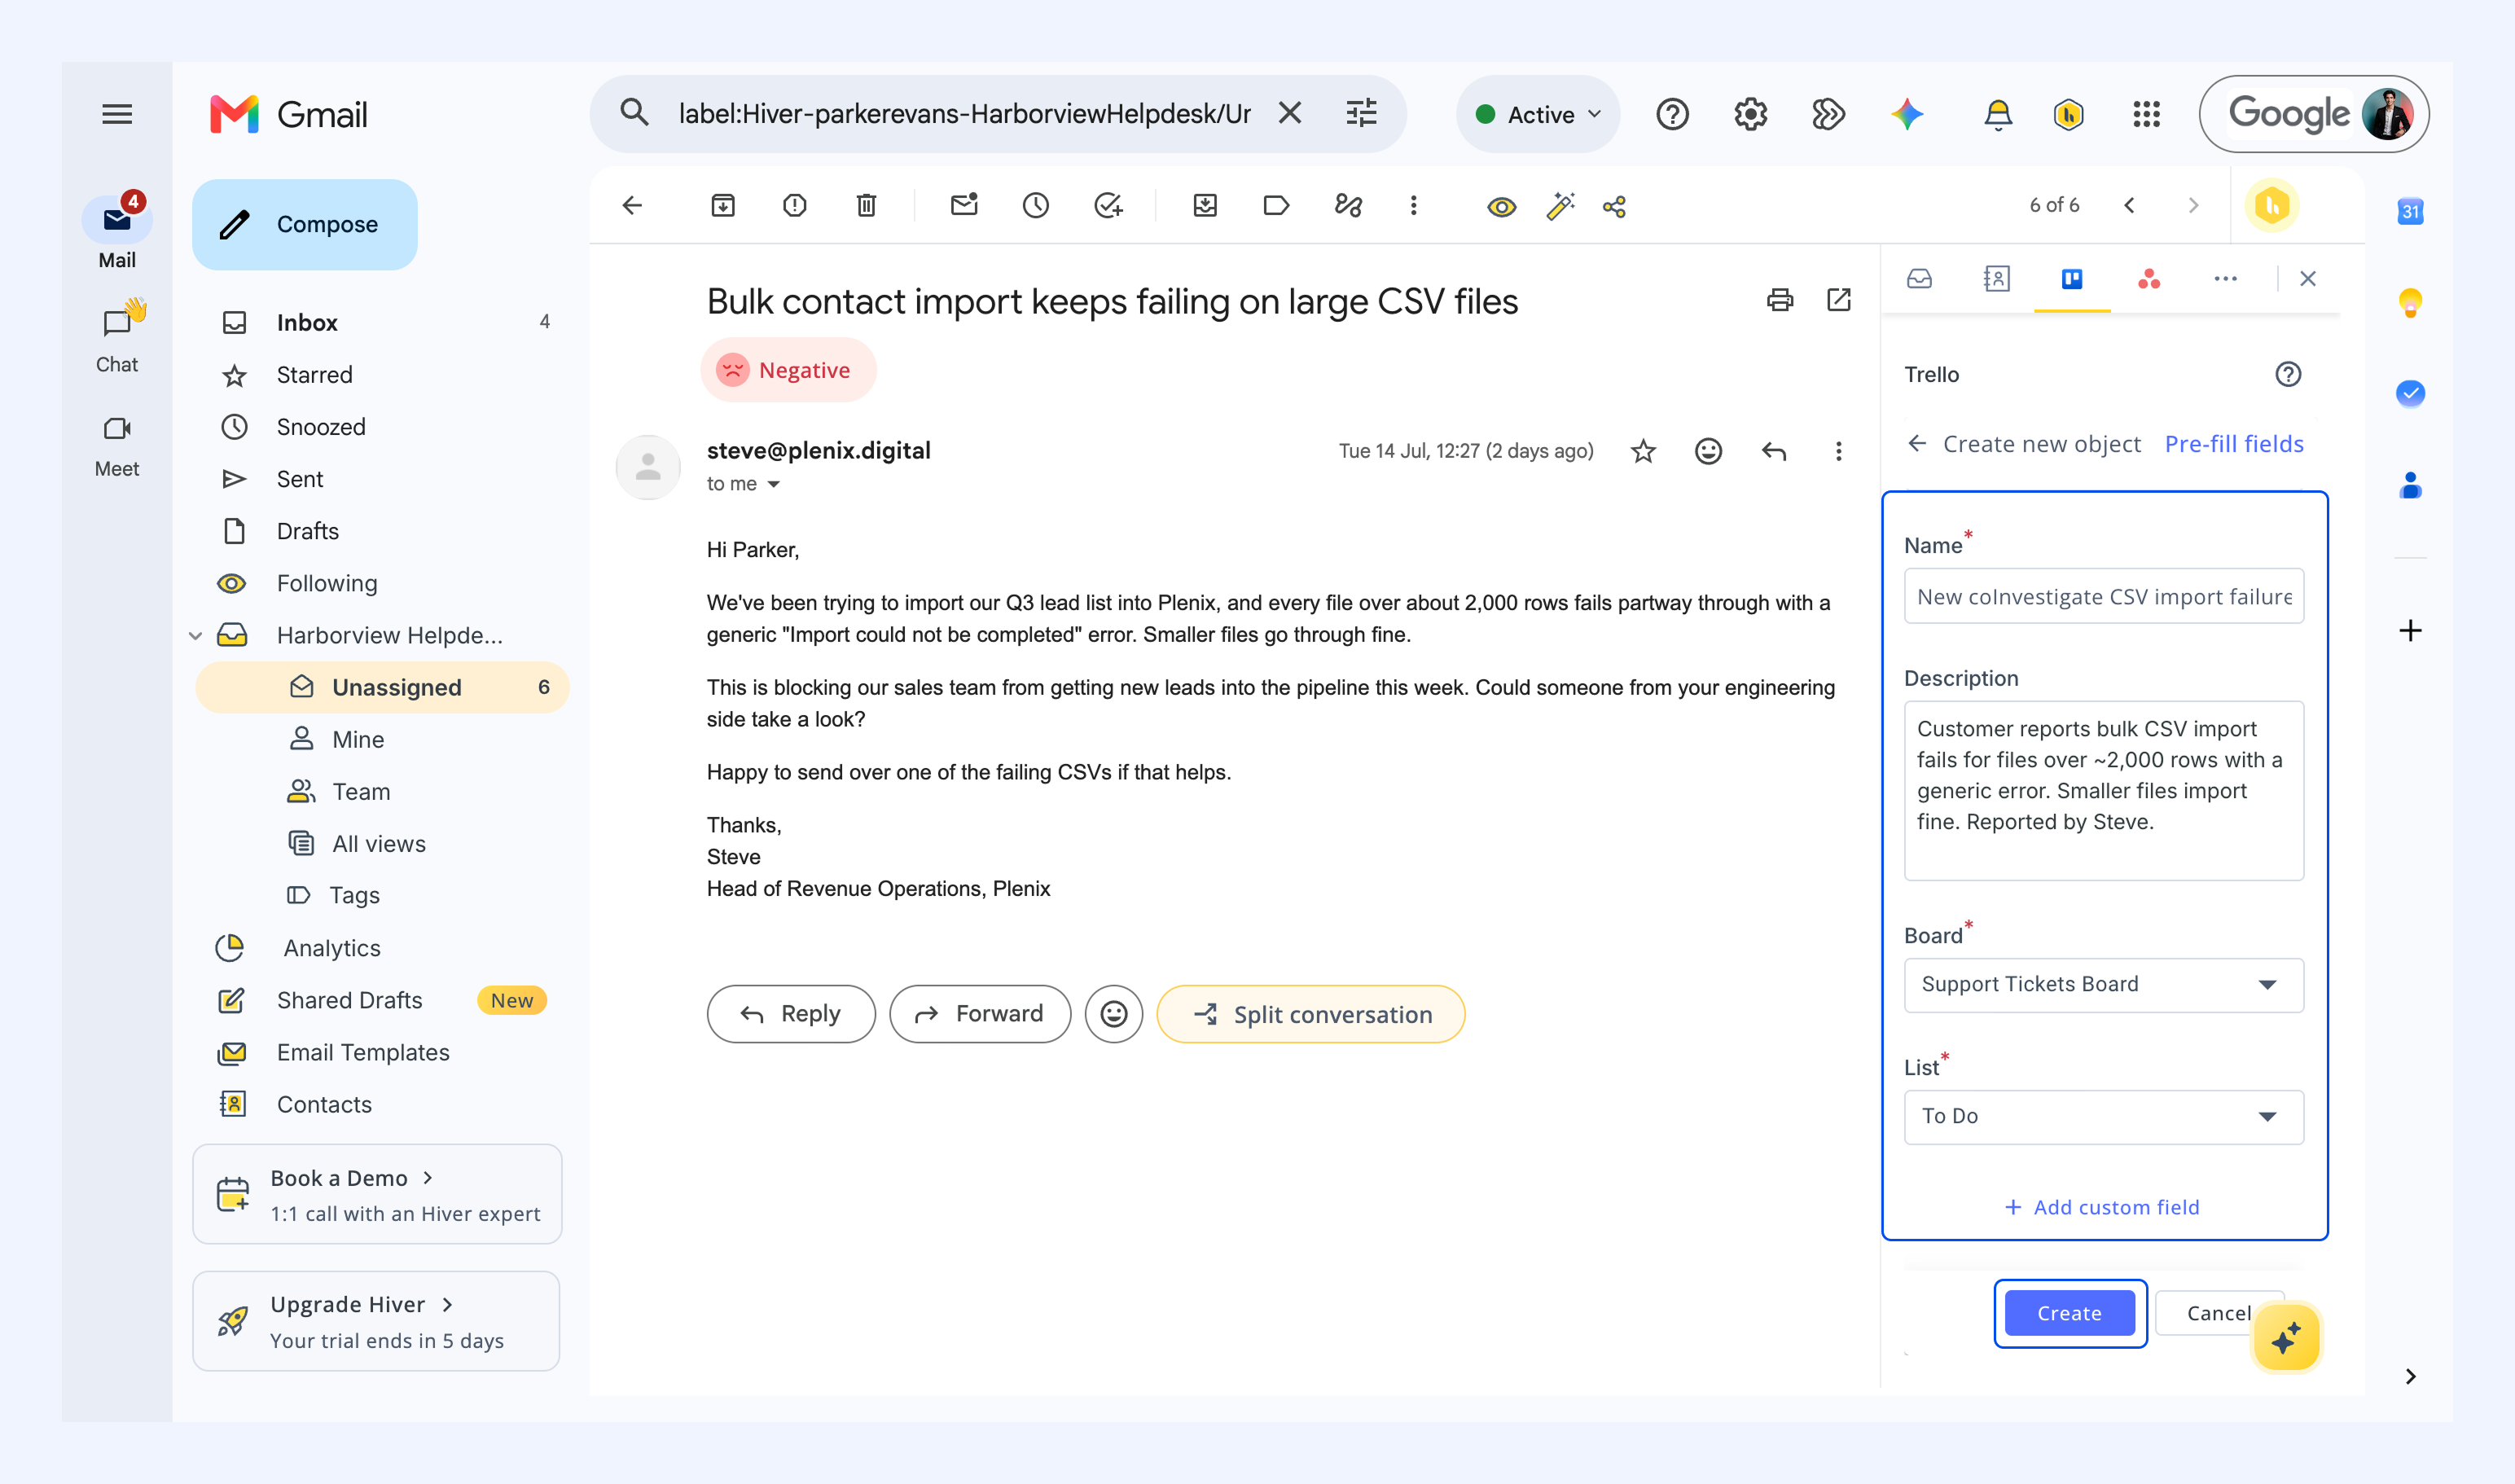The width and height of the screenshot is (2515, 1484).
Task: Open the main menu hamburger icon
Action: click(x=117, y=114)
